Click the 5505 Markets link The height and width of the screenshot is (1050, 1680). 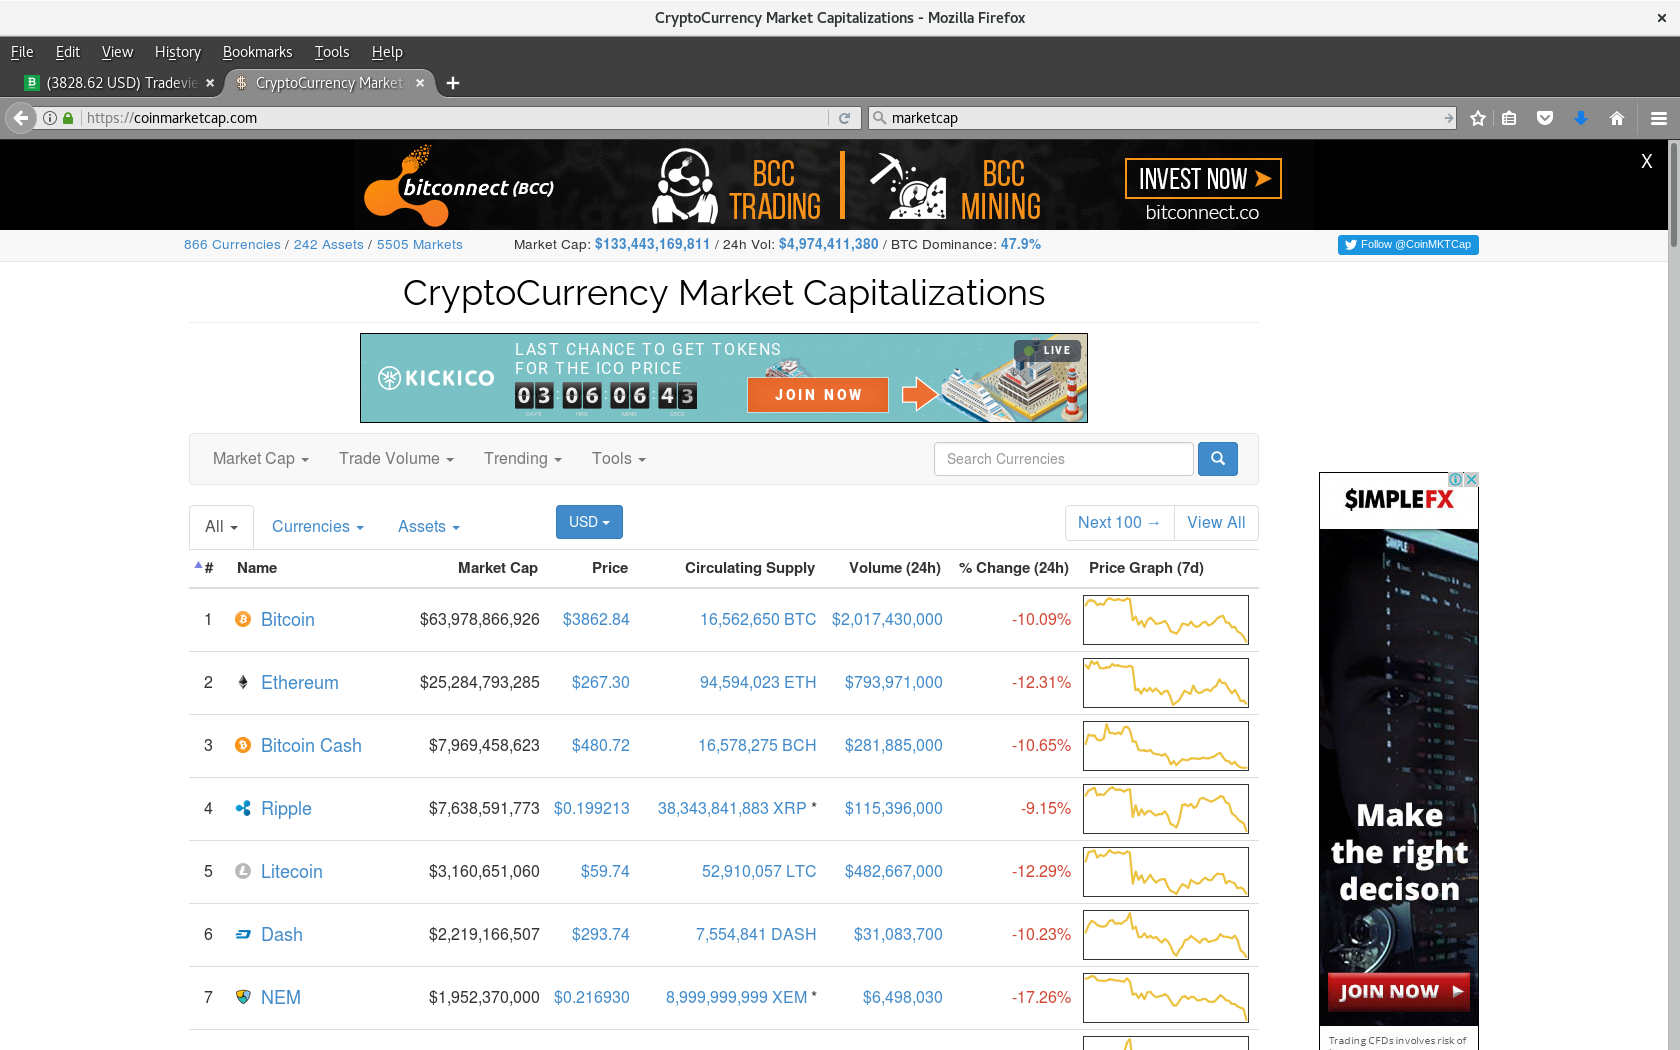pos(419,245)
